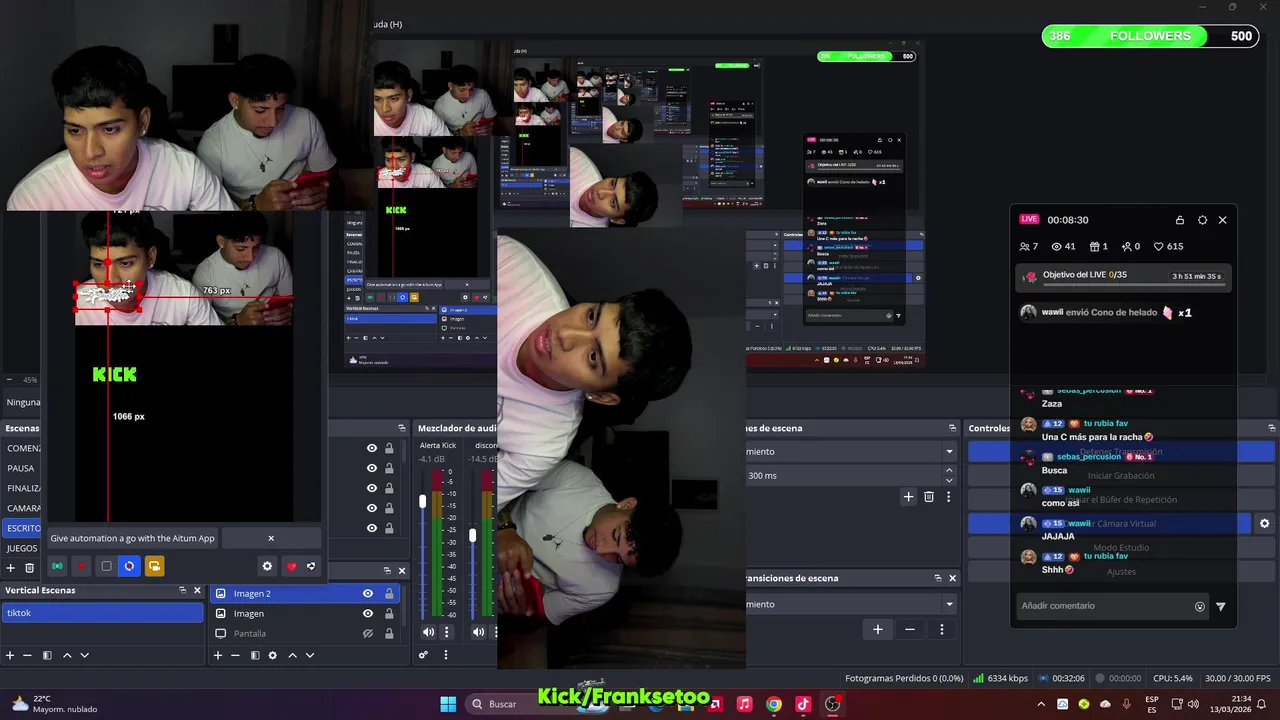
Task: Click Give automation a go with Aitum App
Action: [132, 538]
